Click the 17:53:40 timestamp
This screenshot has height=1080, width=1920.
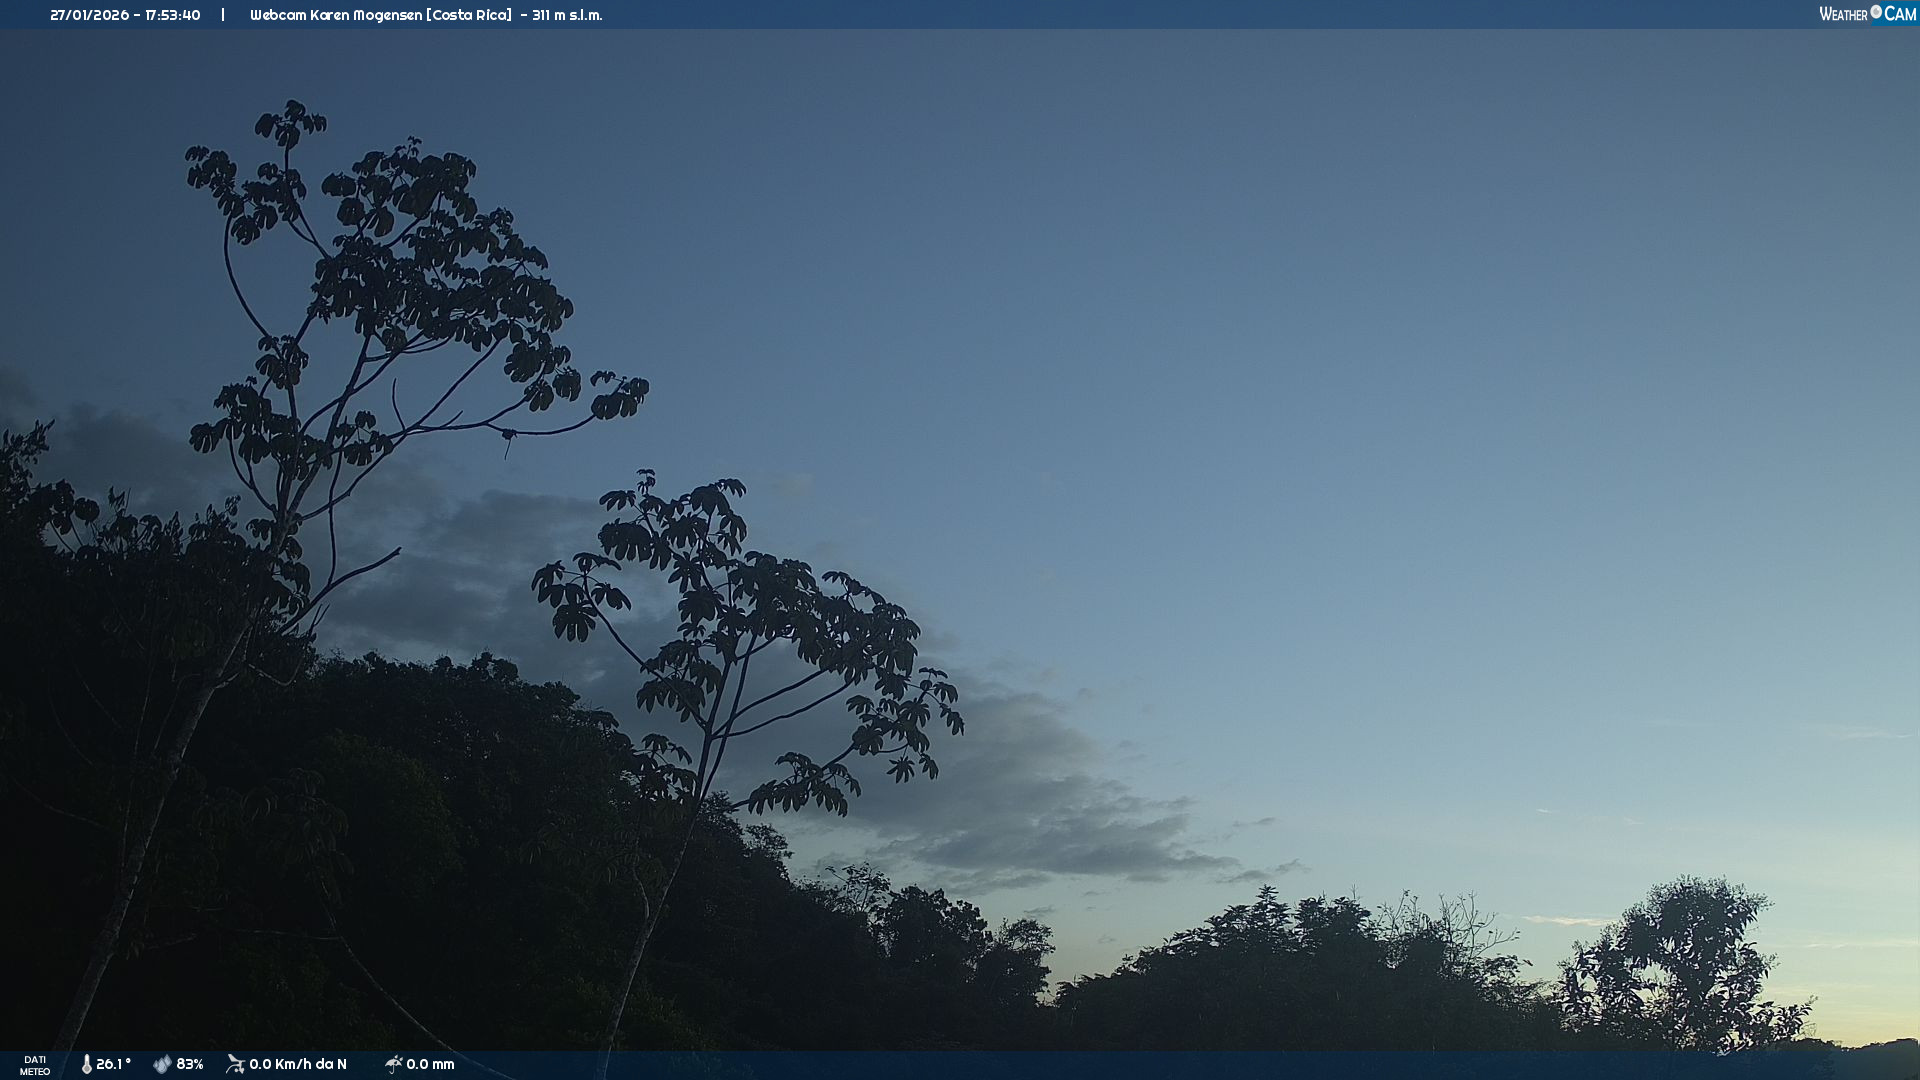click(172, 15)
